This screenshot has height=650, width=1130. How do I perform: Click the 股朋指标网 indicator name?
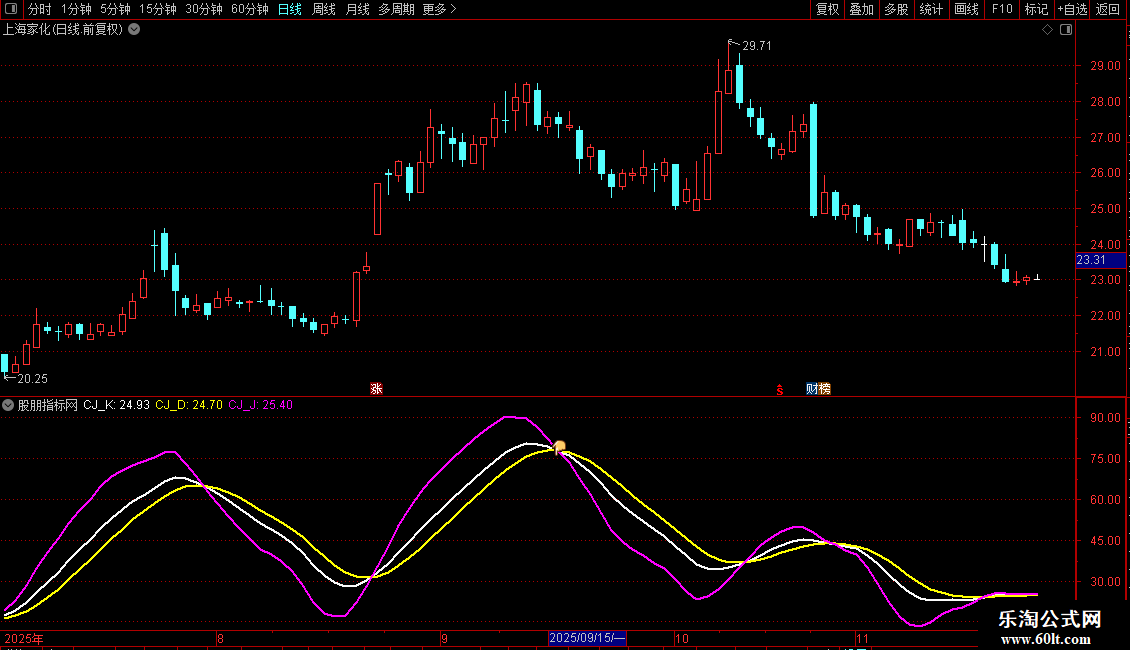click(x=48, y=405)
